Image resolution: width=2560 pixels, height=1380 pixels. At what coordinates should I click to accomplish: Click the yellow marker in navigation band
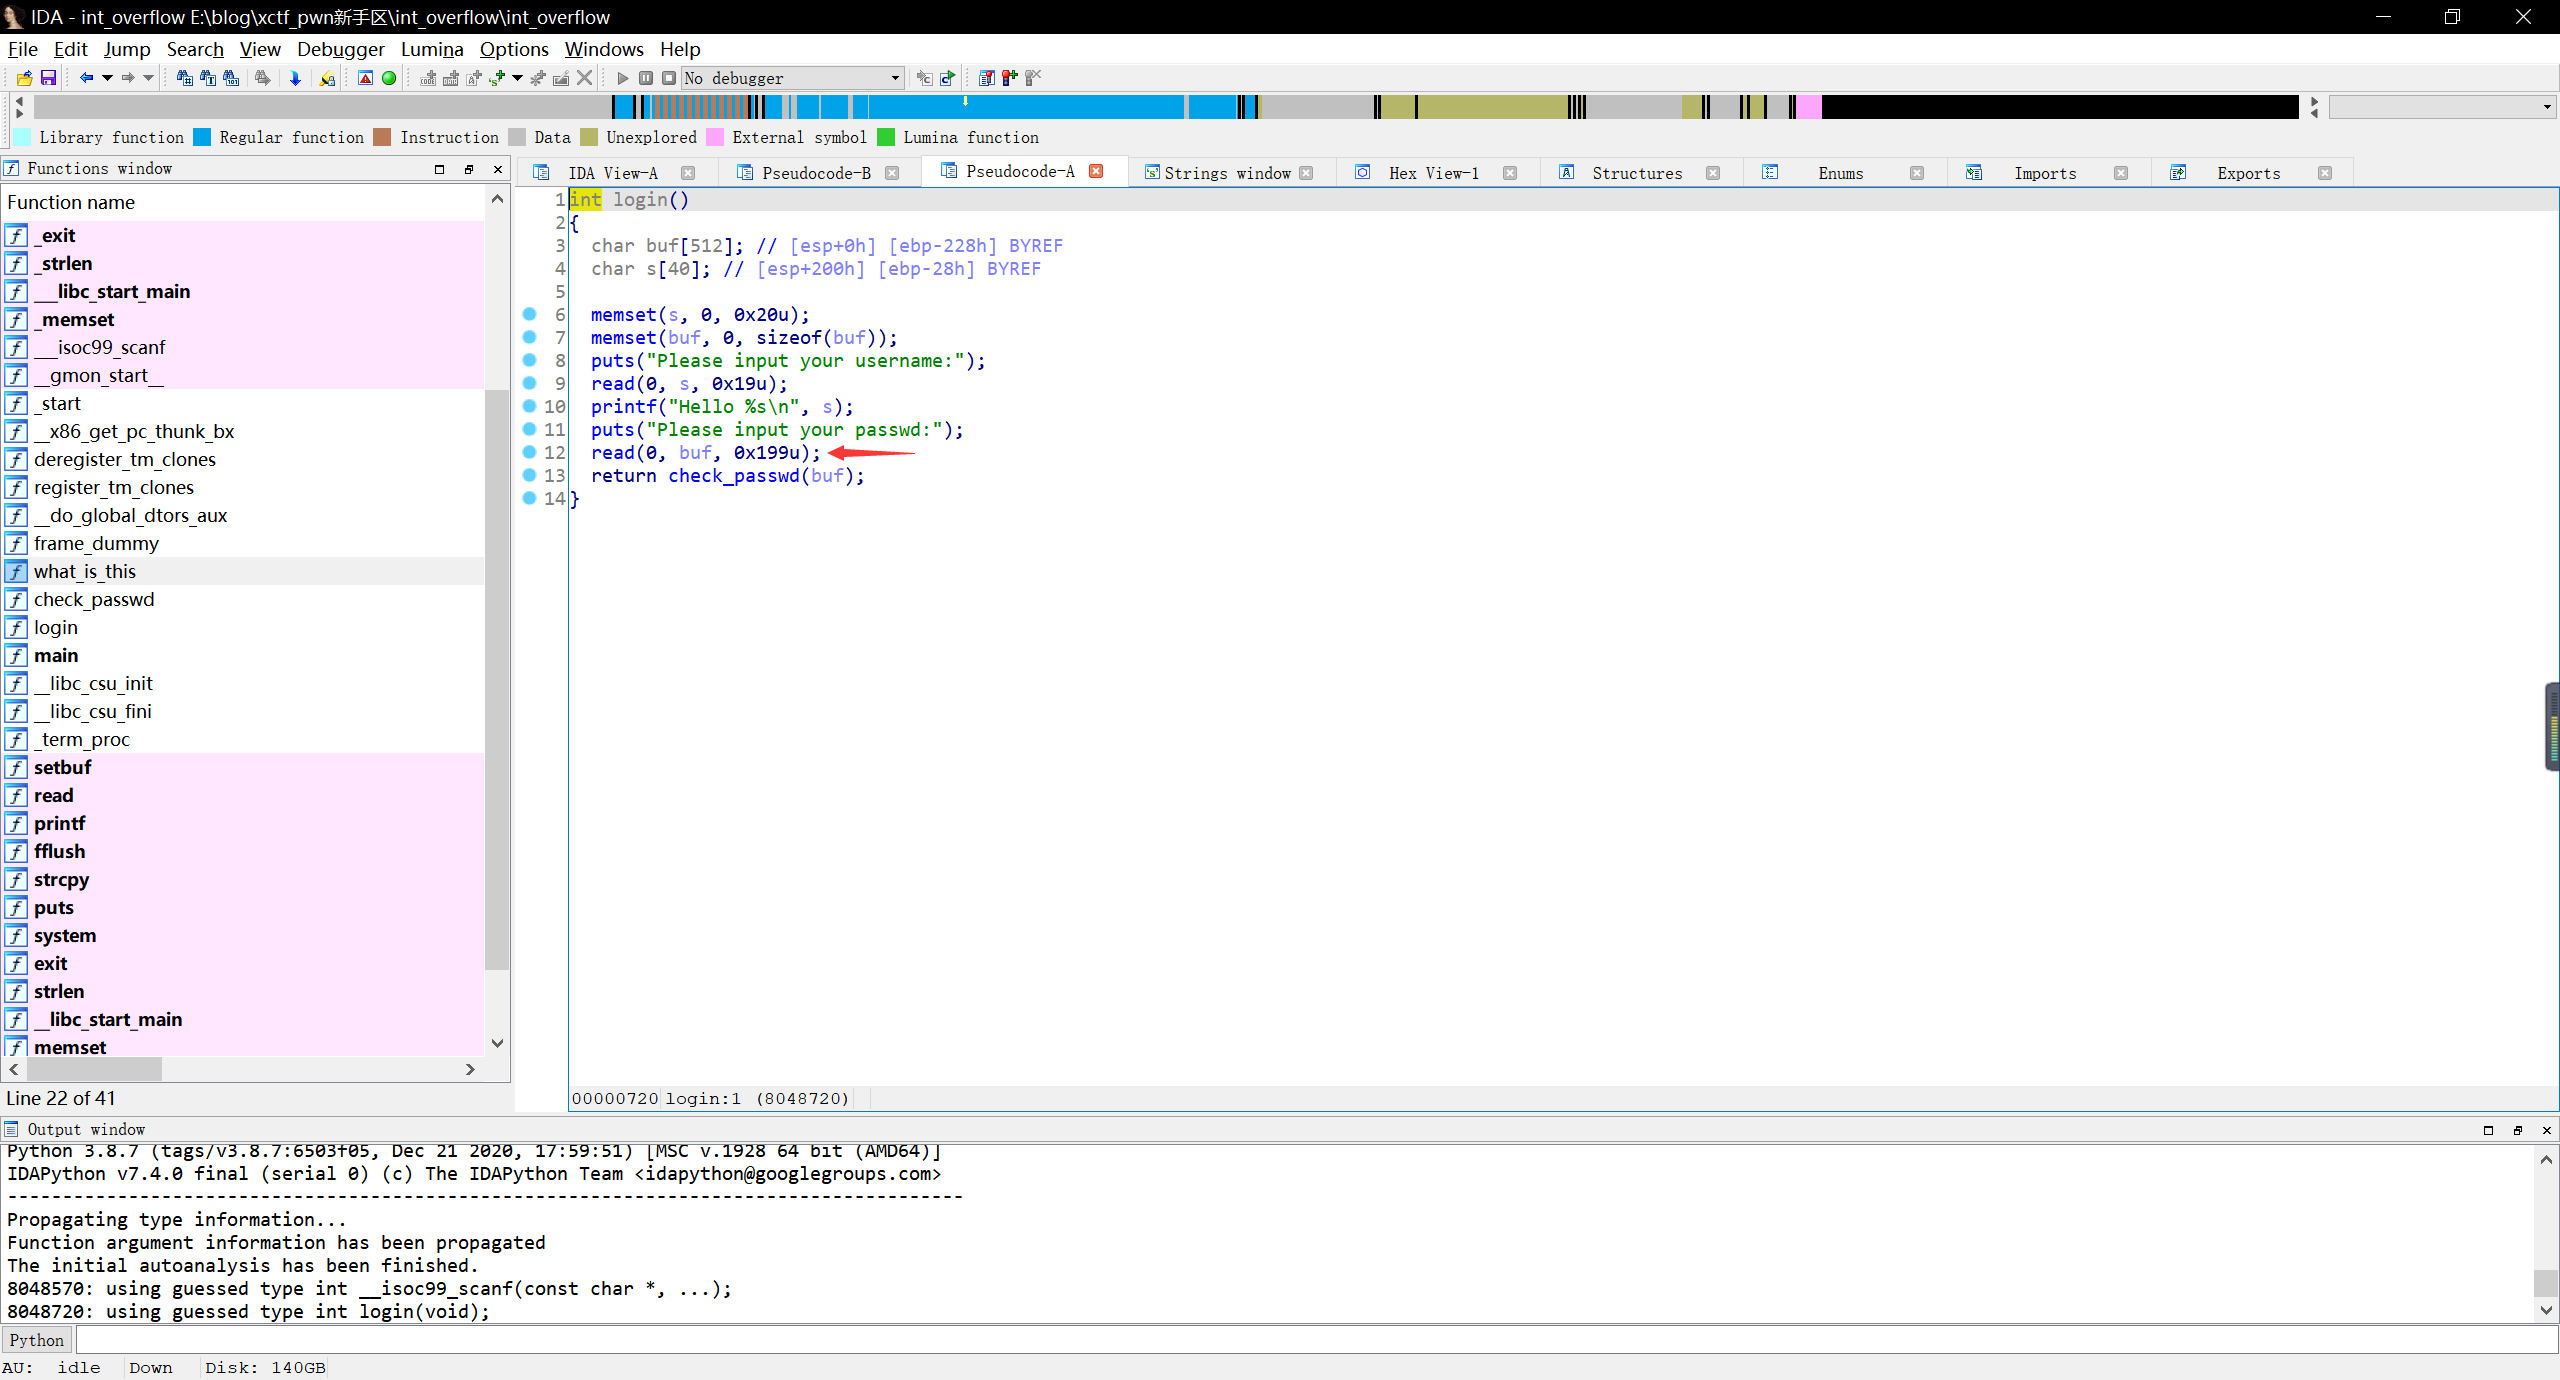[x=965, y=101]
